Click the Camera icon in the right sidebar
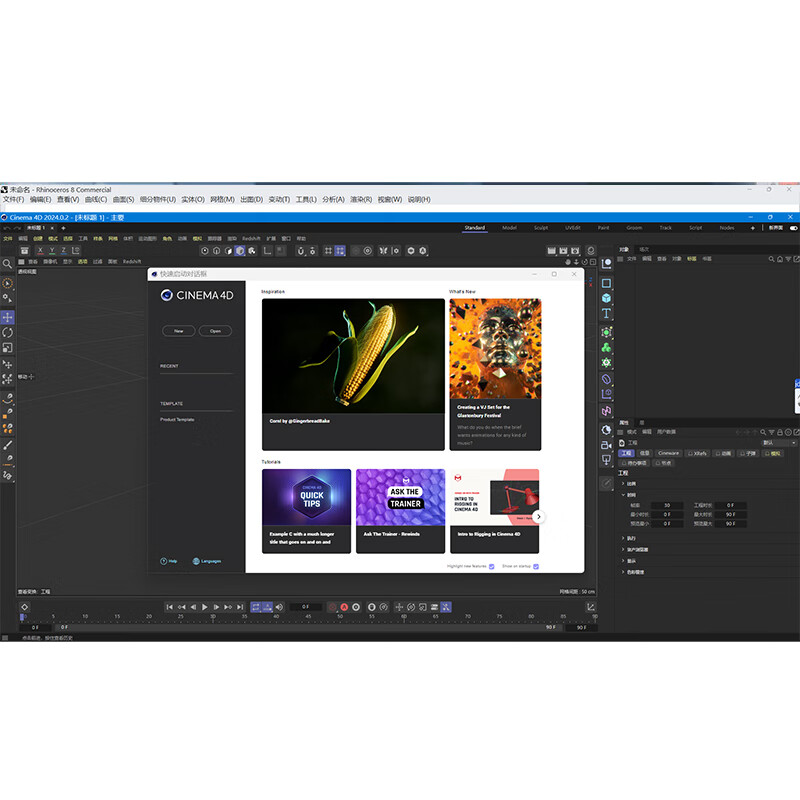 pos(607,446)
